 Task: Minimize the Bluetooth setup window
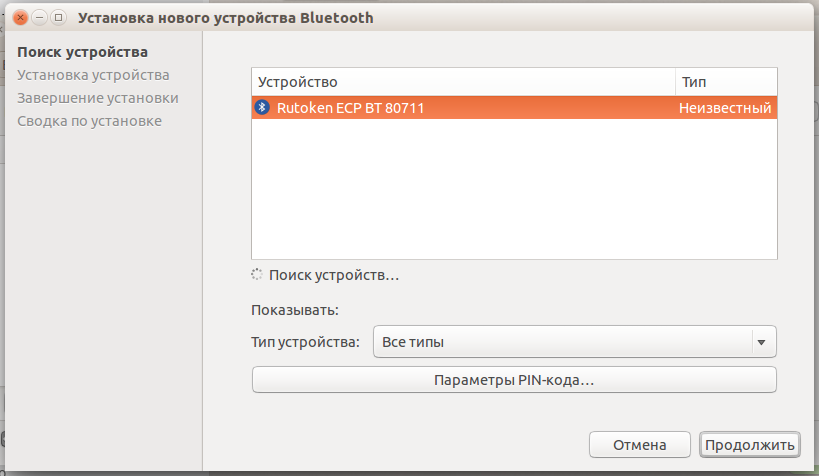click(39, 18)
